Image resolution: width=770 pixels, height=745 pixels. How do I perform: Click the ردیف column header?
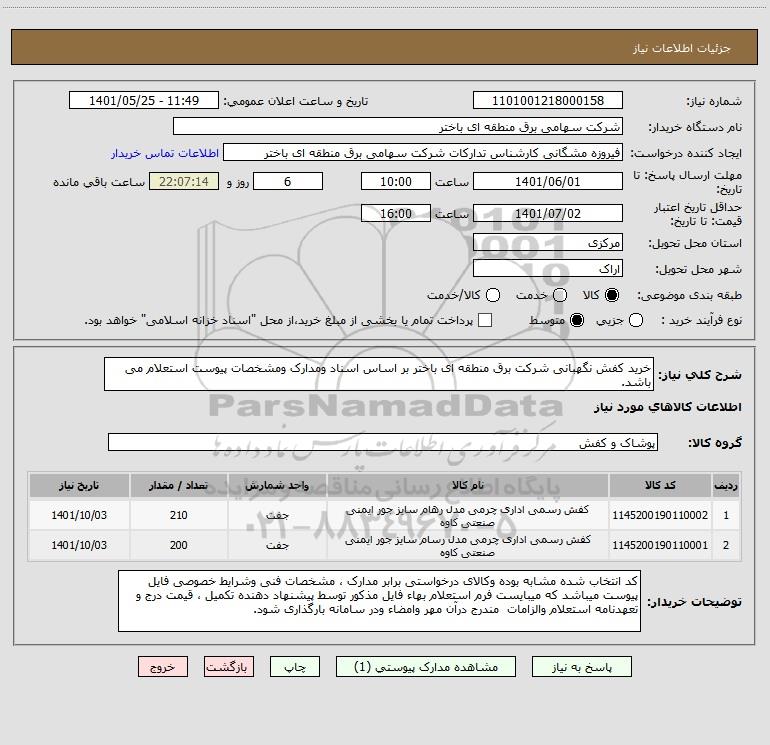726,485
